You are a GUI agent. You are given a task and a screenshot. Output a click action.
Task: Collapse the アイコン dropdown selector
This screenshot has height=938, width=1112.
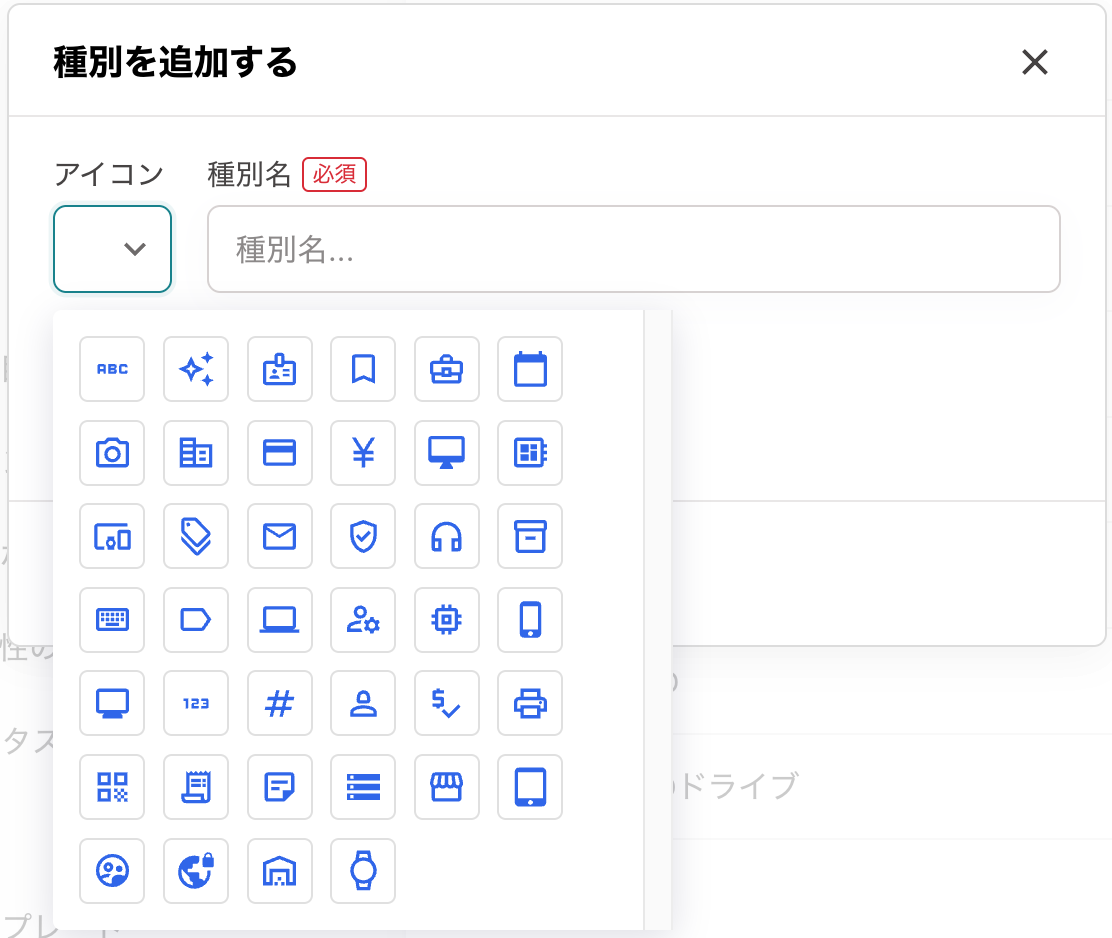click(112, 249)
